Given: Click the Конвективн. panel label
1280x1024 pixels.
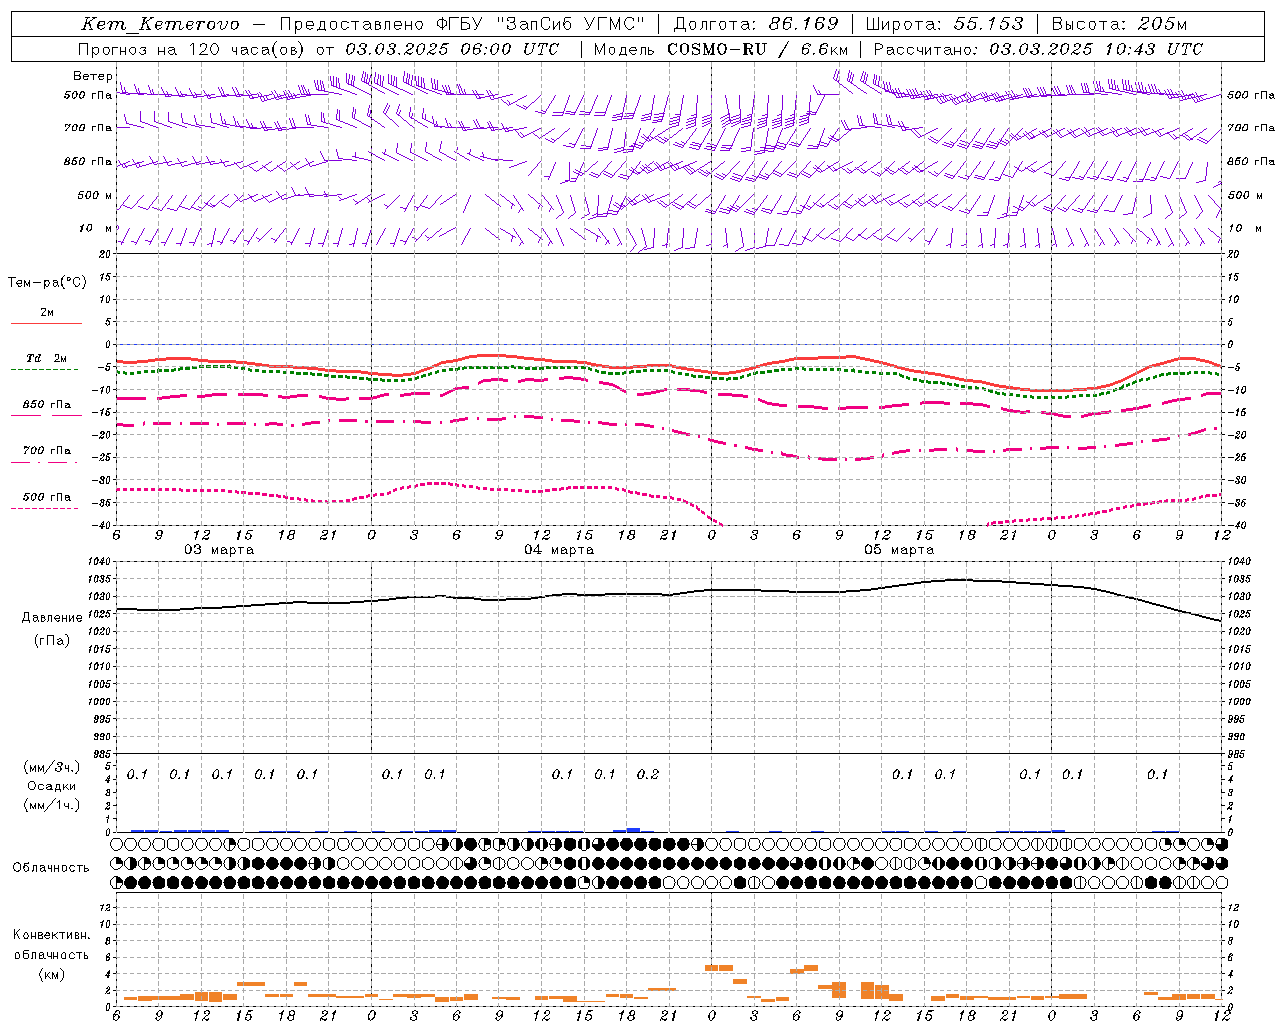Looking at the screenshot, I should 51,935.
